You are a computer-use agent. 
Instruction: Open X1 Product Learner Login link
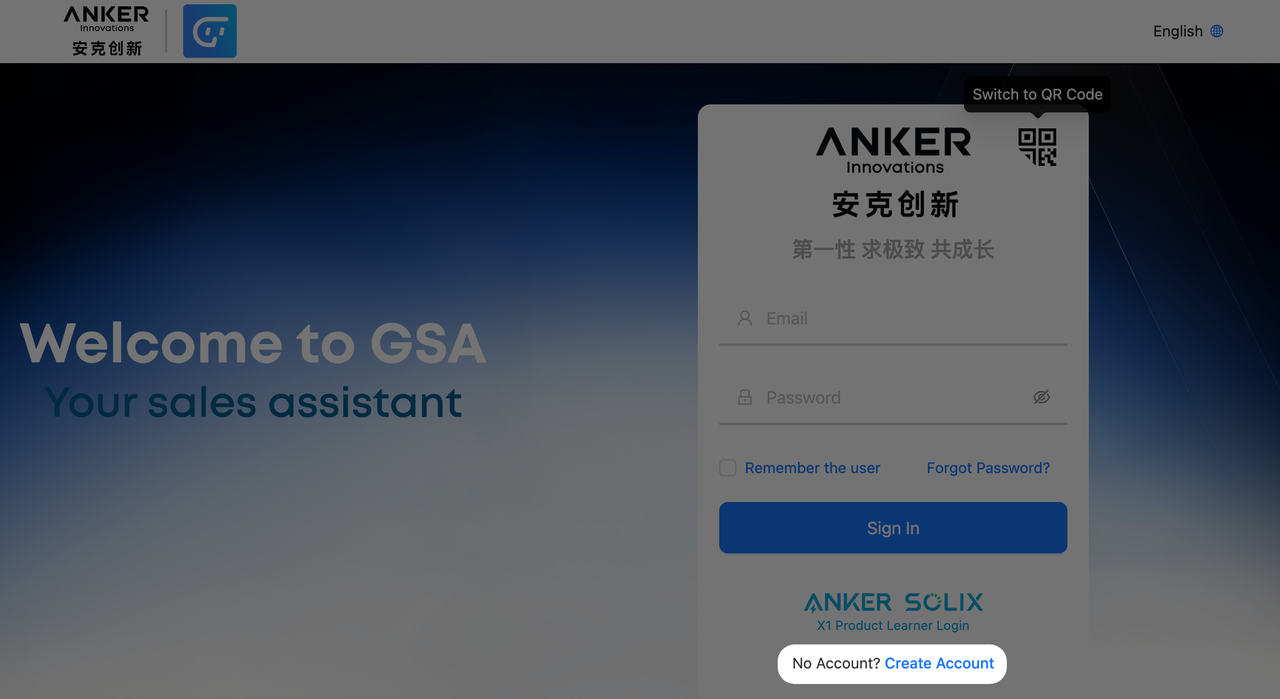click(x=893, y=626)
